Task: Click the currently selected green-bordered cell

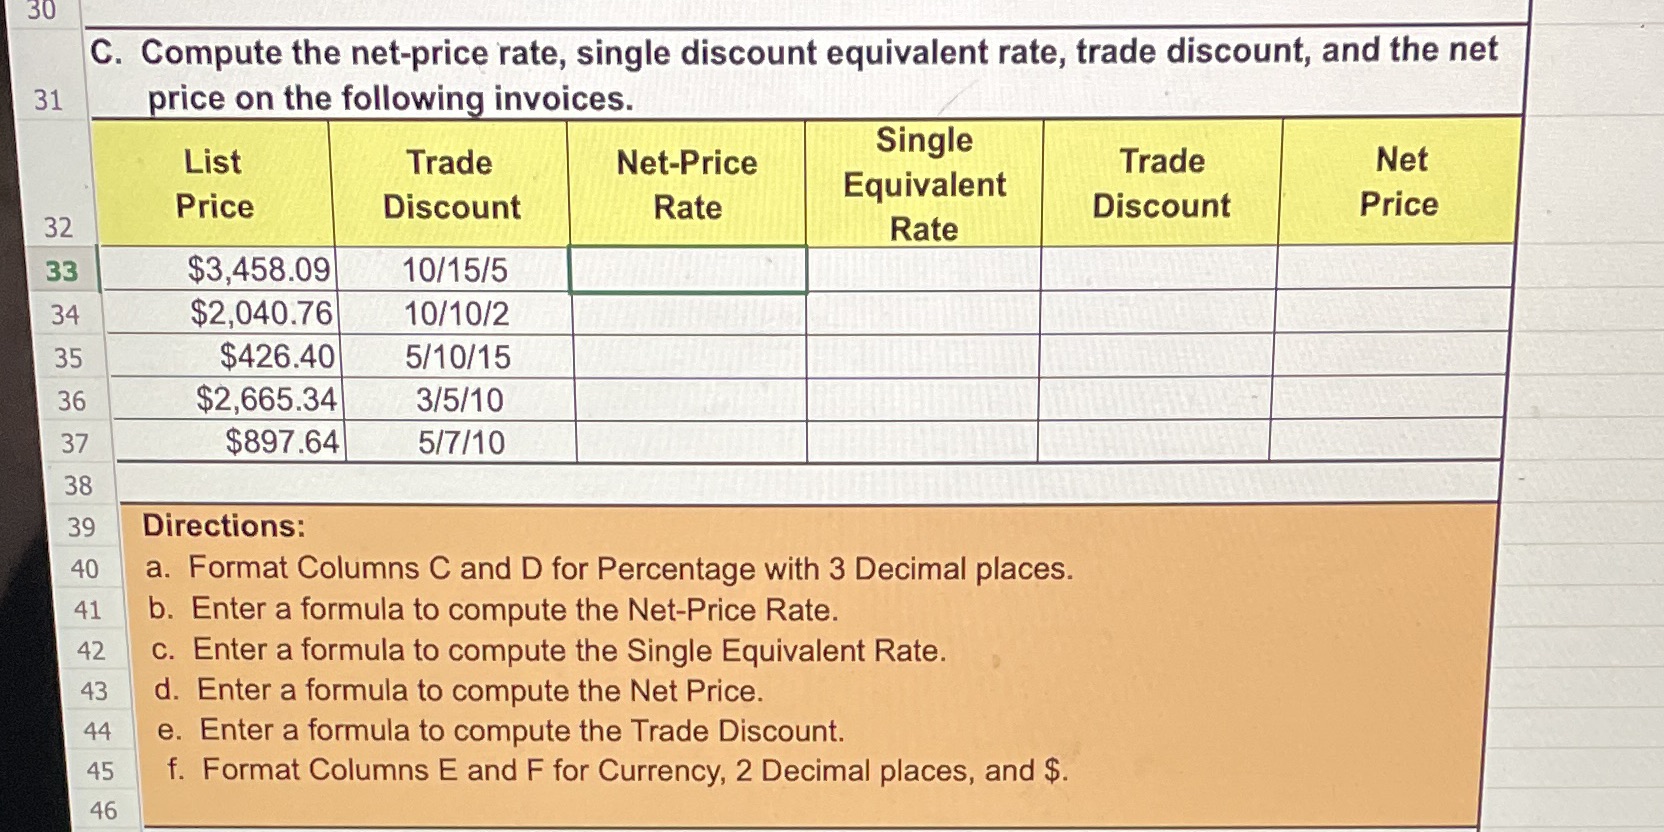Action: 688,267
